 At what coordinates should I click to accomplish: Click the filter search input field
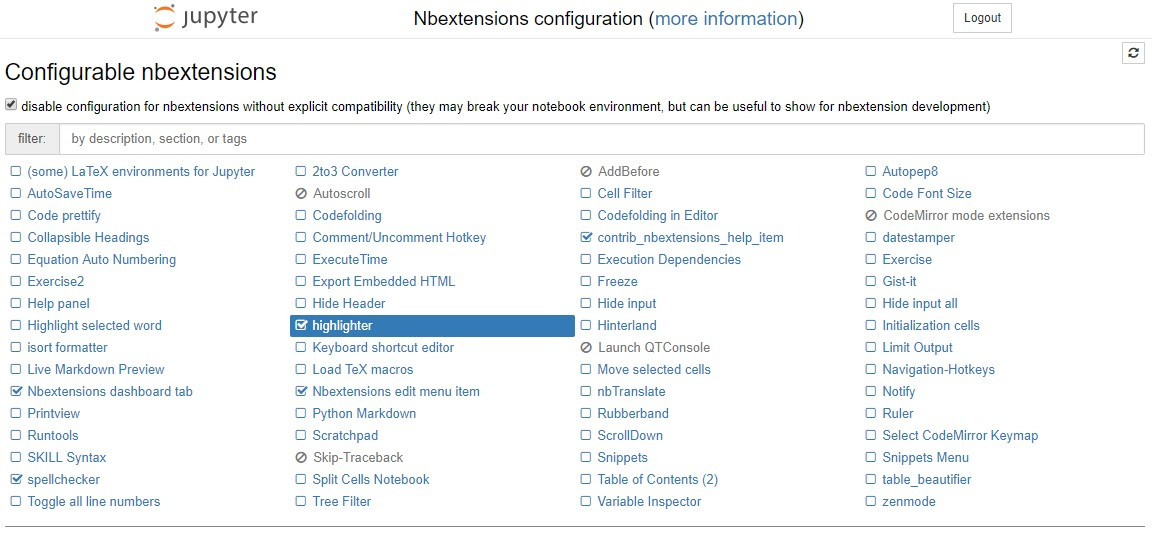tap(601, 139)
